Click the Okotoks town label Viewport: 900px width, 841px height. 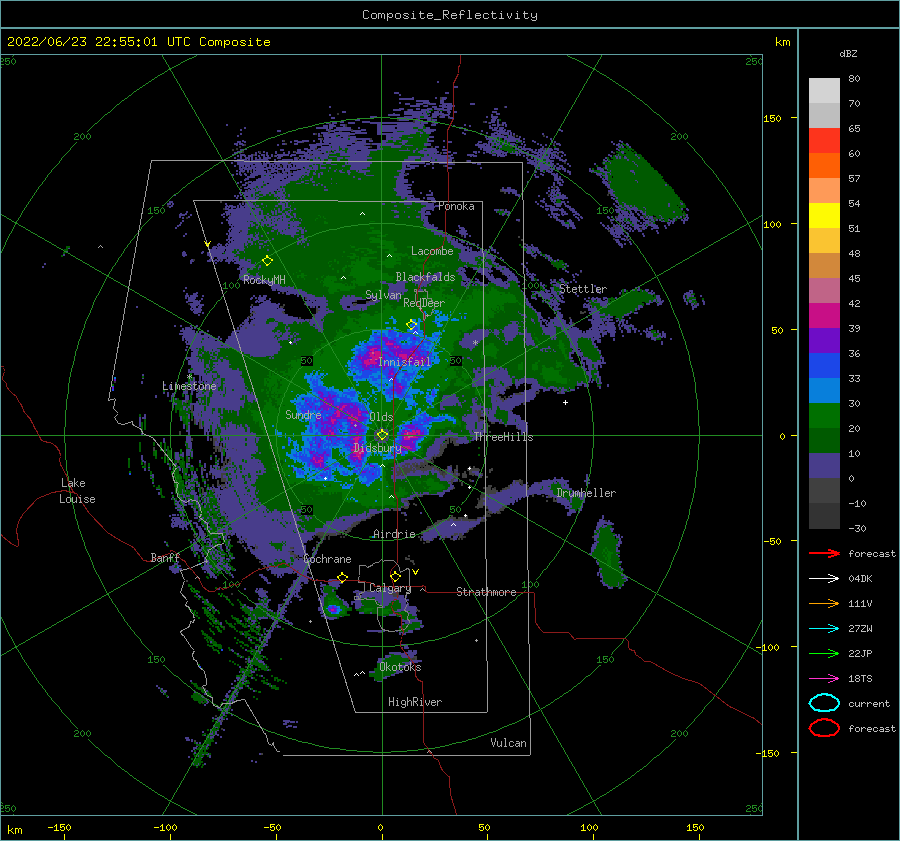tap(400, 667)
